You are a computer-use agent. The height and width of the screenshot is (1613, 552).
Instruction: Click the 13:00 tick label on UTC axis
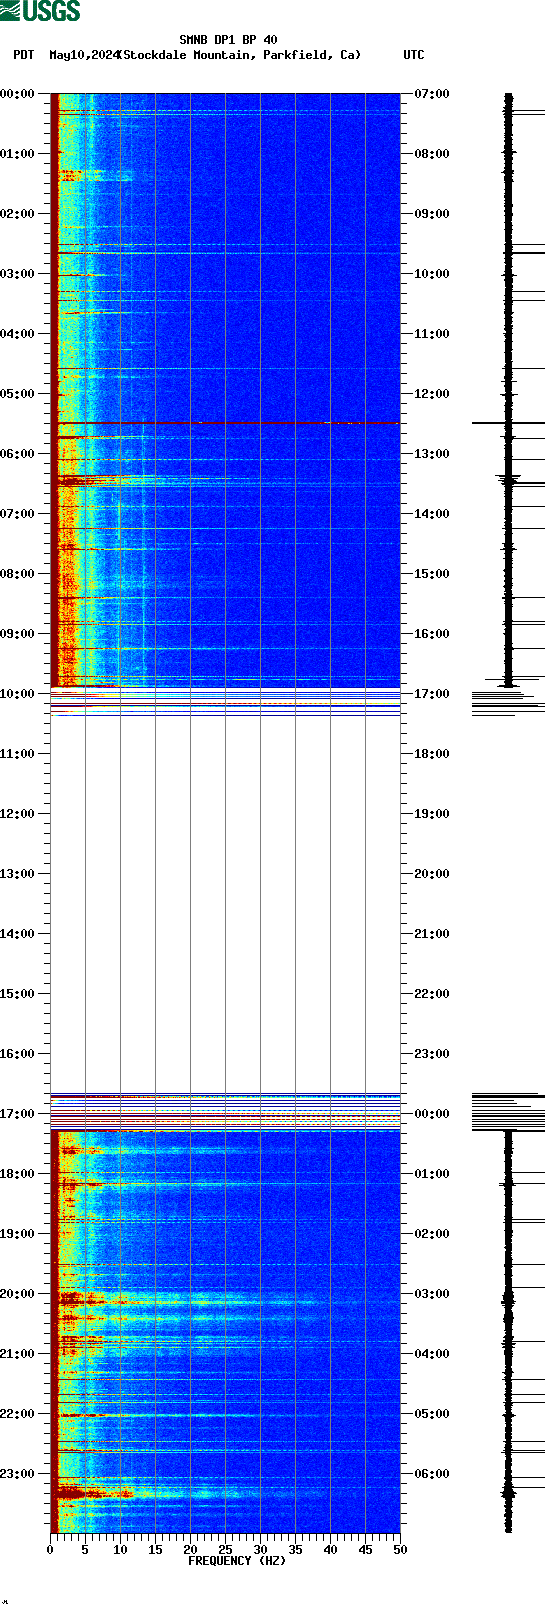(x=432, y=454)
